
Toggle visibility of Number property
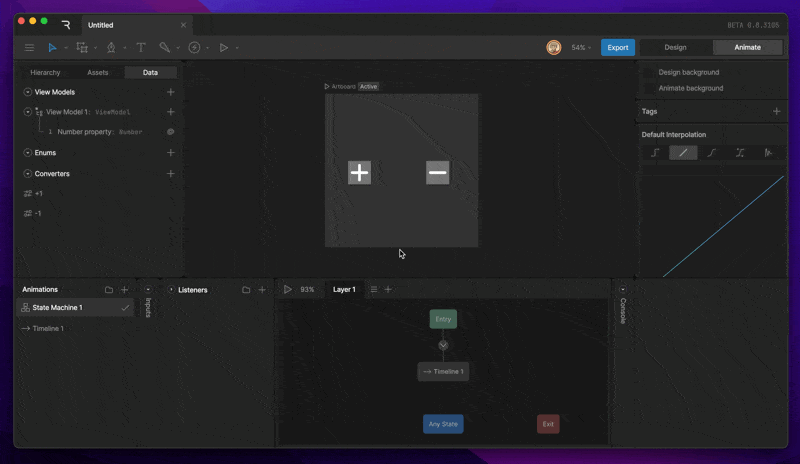(x=170, y=132)
